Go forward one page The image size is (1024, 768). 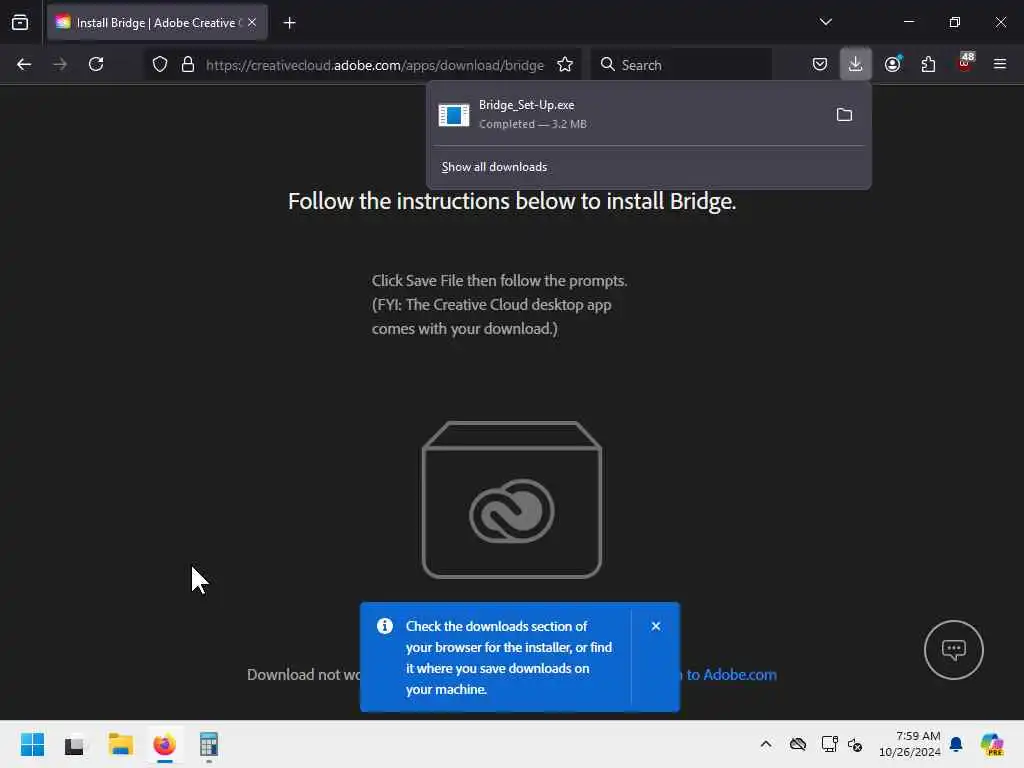pos(60,65)
